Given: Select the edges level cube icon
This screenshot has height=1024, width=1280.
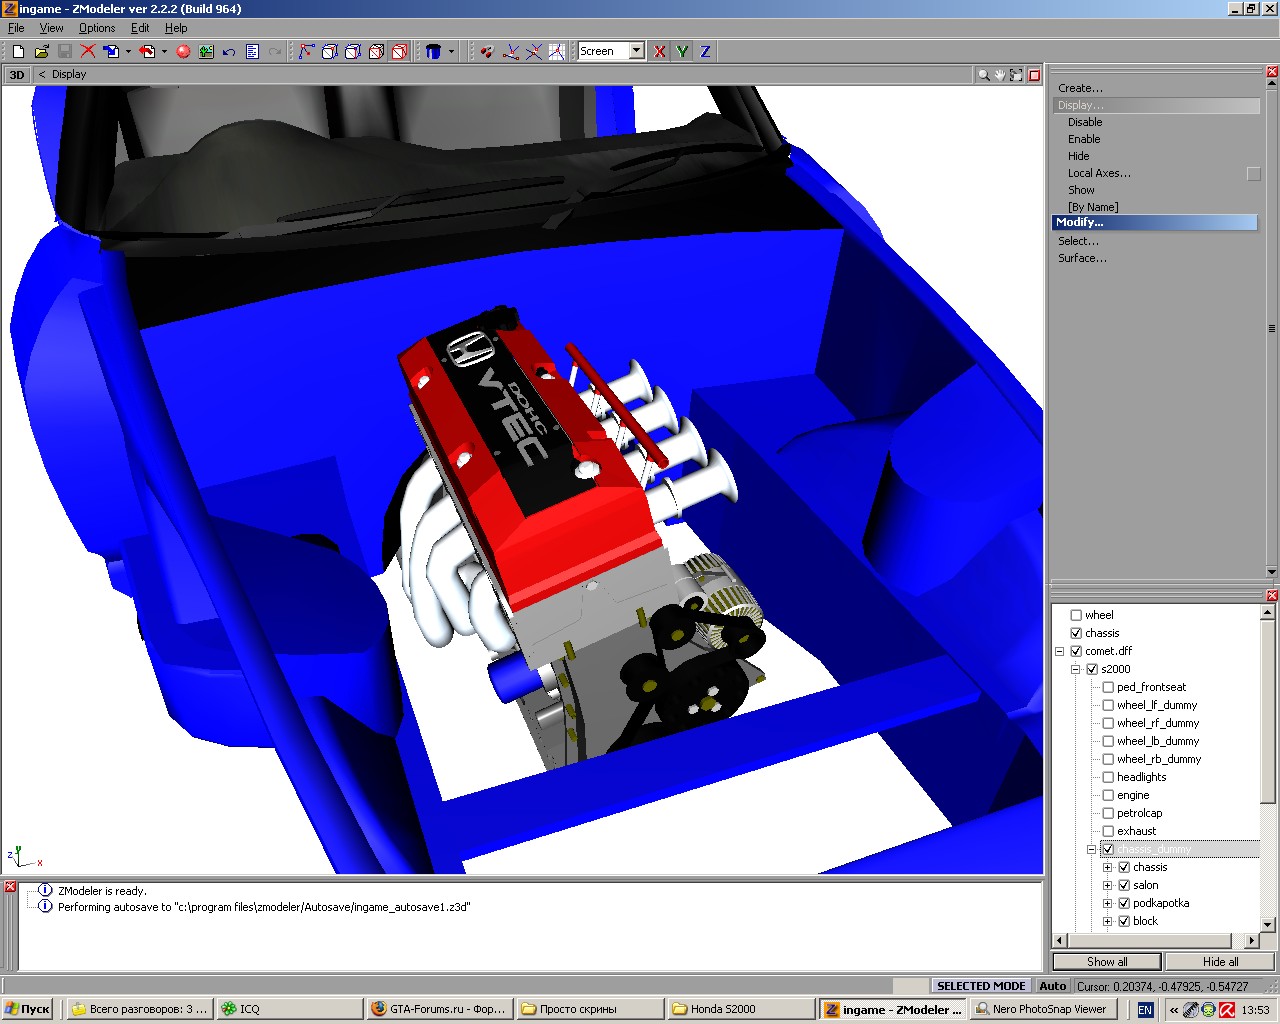Looking at the screenshot, I should [x=329, y=51].
